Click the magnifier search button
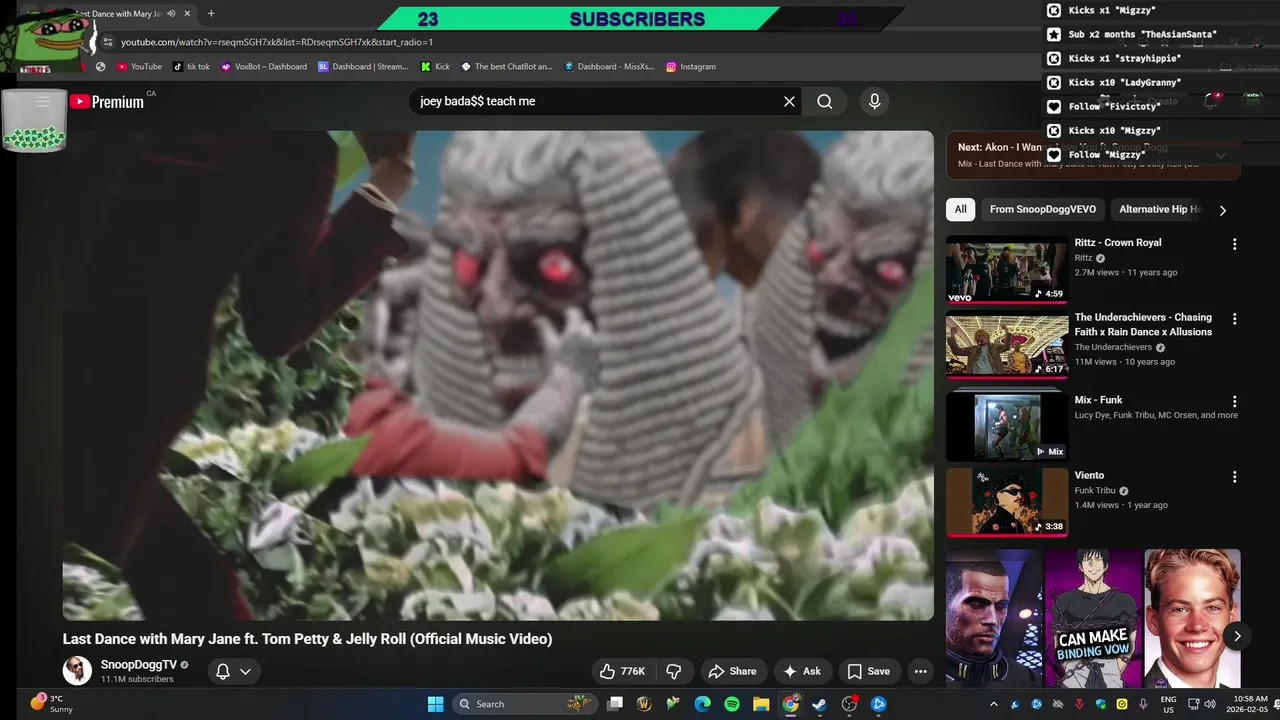The width and height of the screenshot is (1280, 720). 825,101
